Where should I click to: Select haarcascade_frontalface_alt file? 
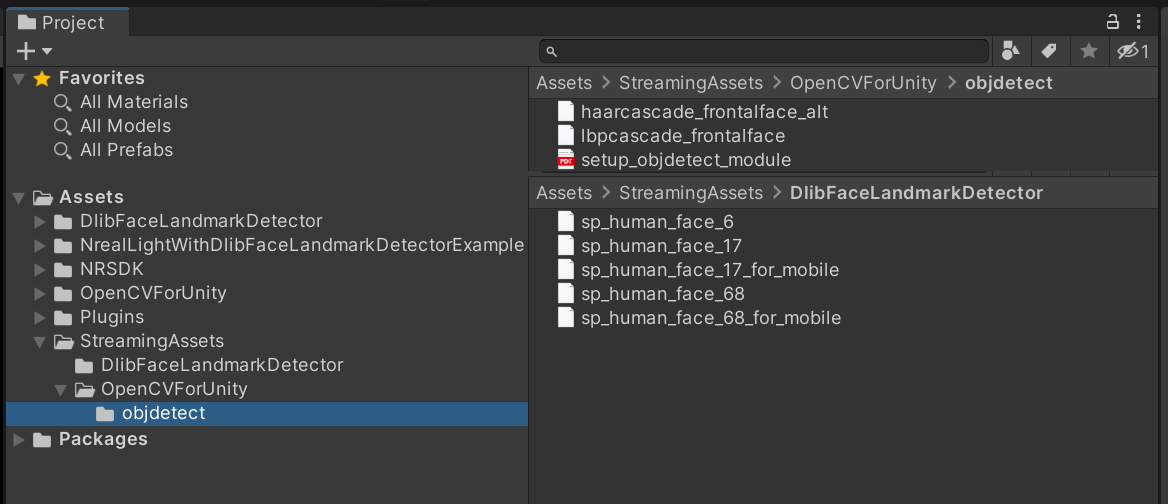(x=704, y=112)
